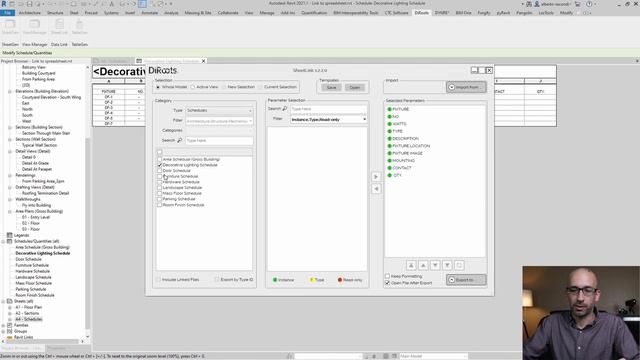Collapse Sections (Building Section) tree node
Viewport: 640px width, 360px height.
10,127
